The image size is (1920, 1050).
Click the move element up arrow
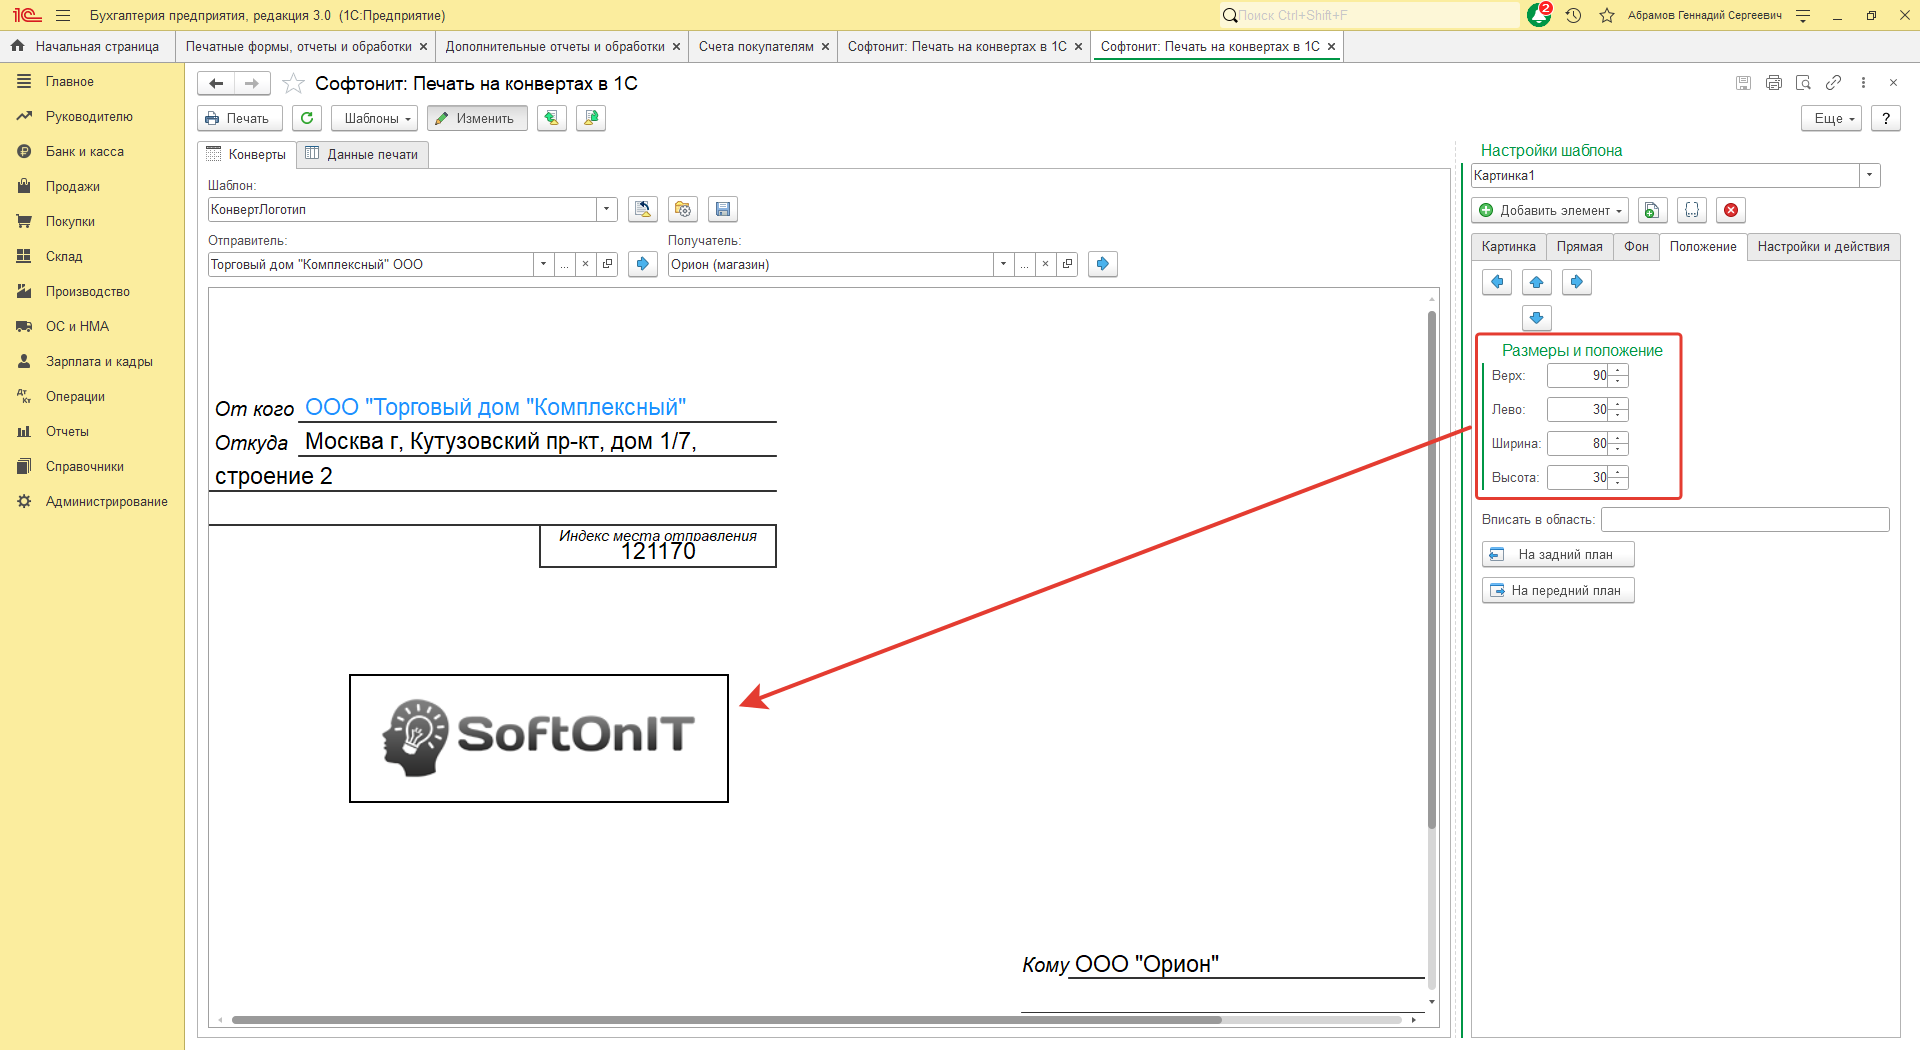pyautogui.click(x=1536, y=282)
